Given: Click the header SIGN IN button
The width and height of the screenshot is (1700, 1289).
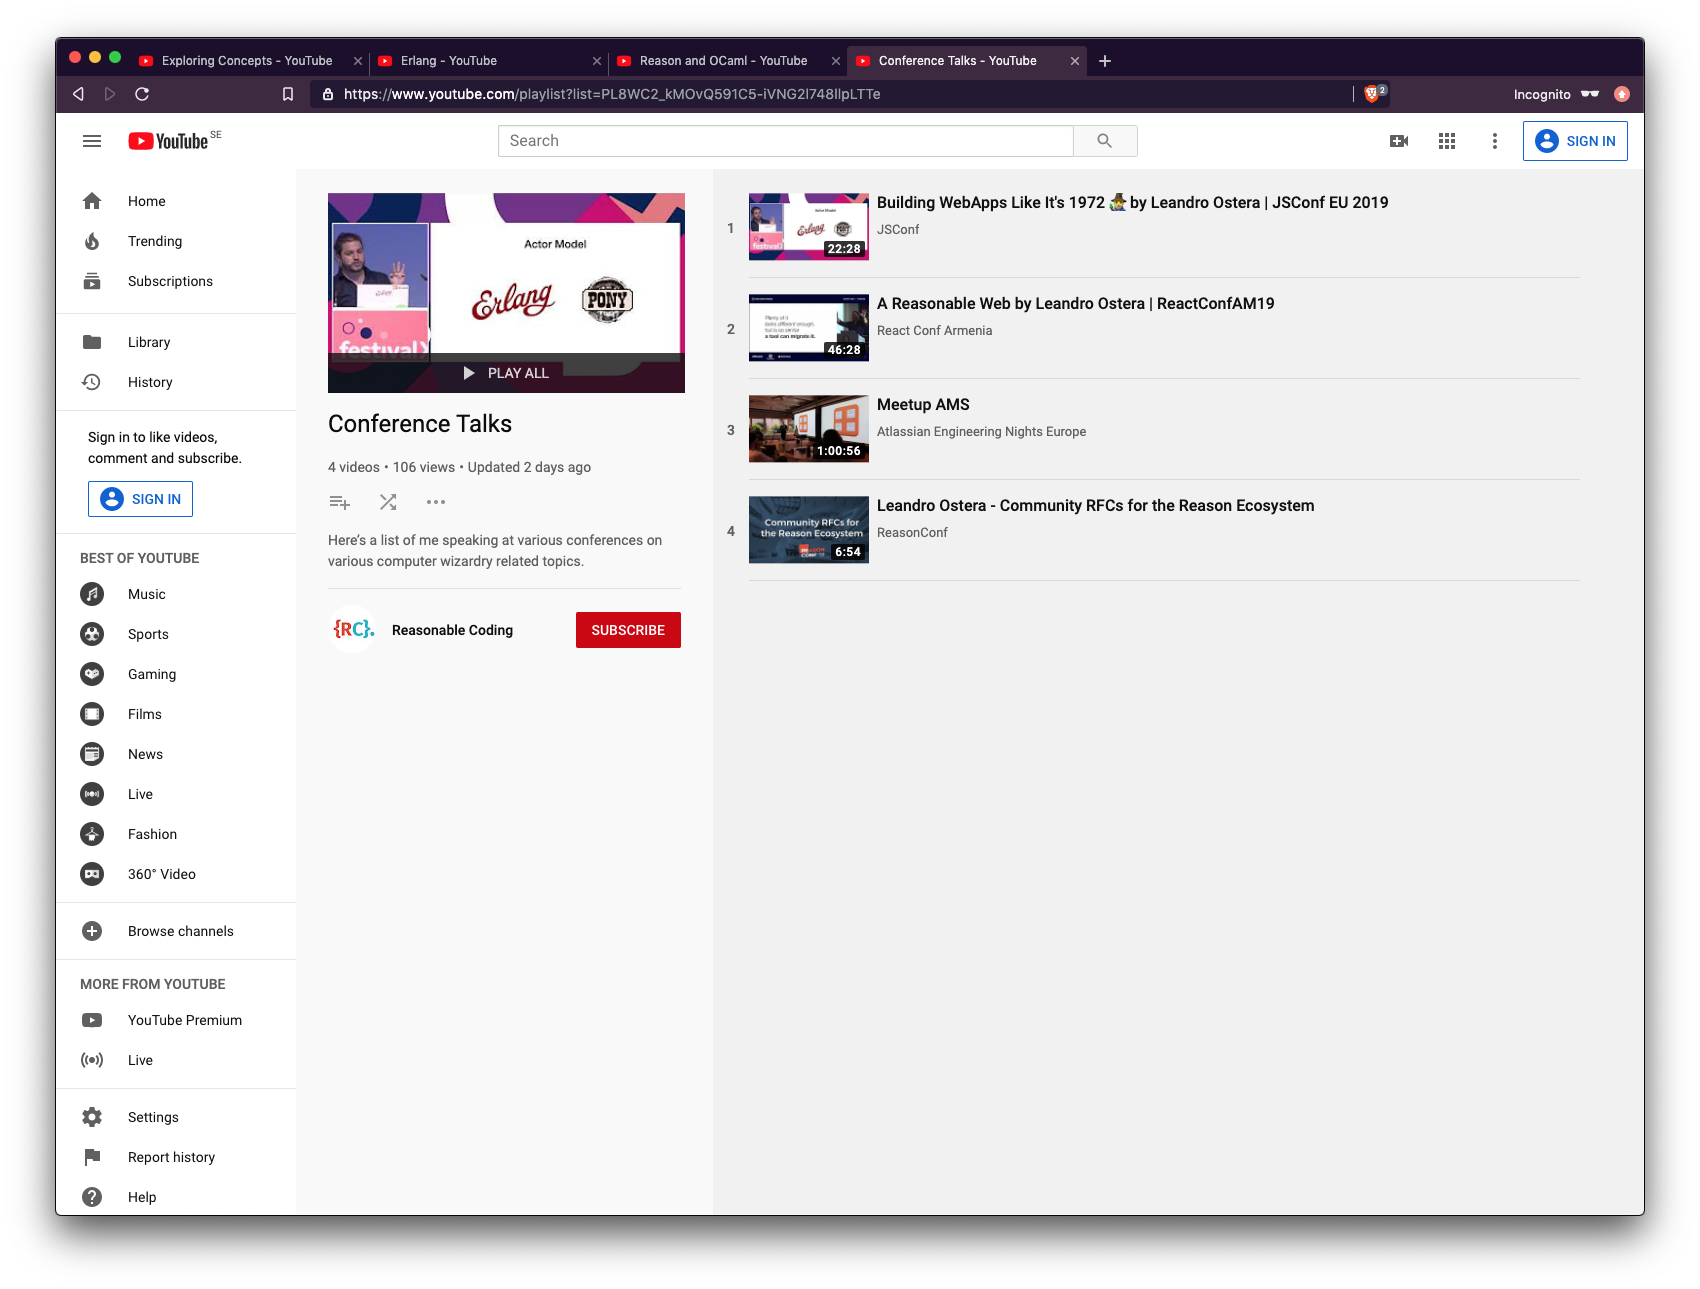Looking at the screenshot, I should point(1575,141).
